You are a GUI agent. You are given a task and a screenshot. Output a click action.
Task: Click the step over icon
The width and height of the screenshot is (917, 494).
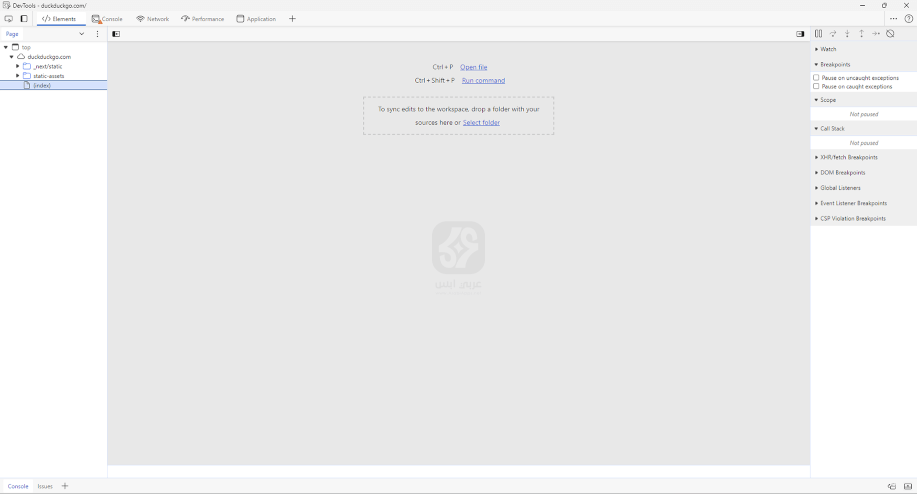[833, 34]
